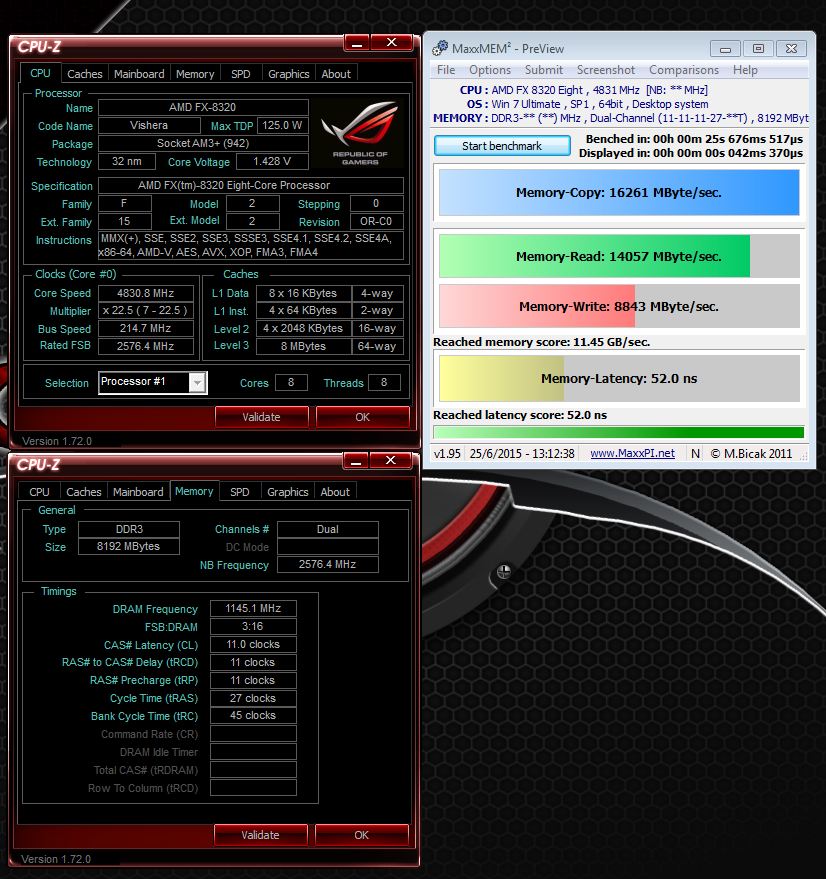Viewport: 826px width, 879px height.
Task: Open the MaxxMEM Comparisons menu
Action: click(x=684, y=70)
